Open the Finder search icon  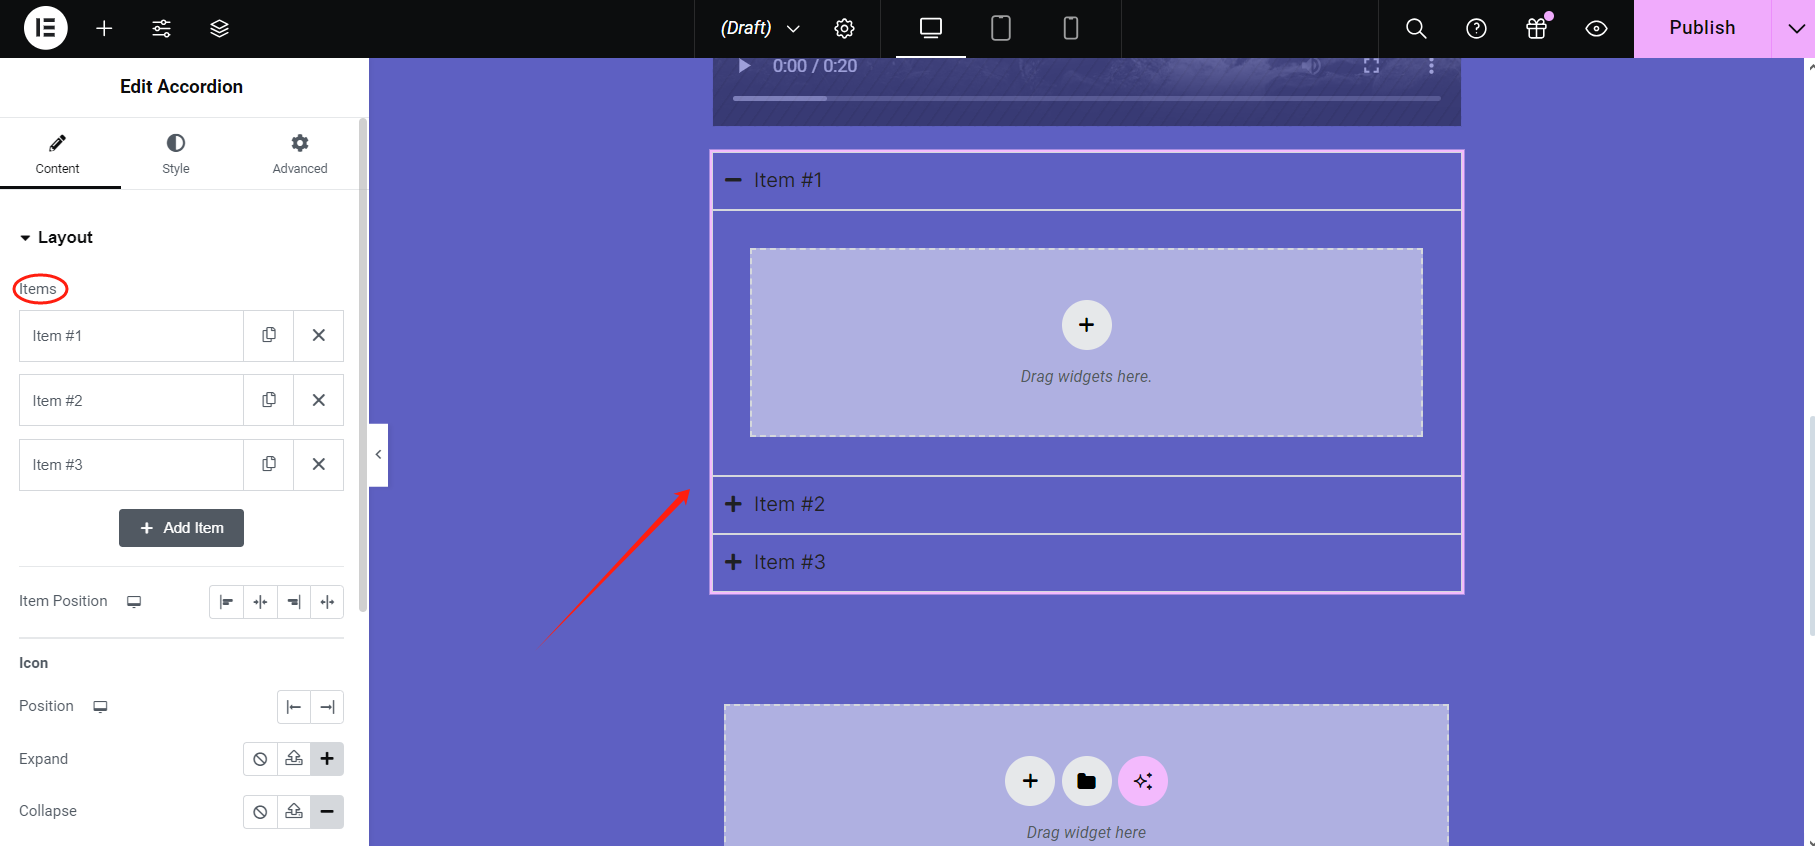1416,28
